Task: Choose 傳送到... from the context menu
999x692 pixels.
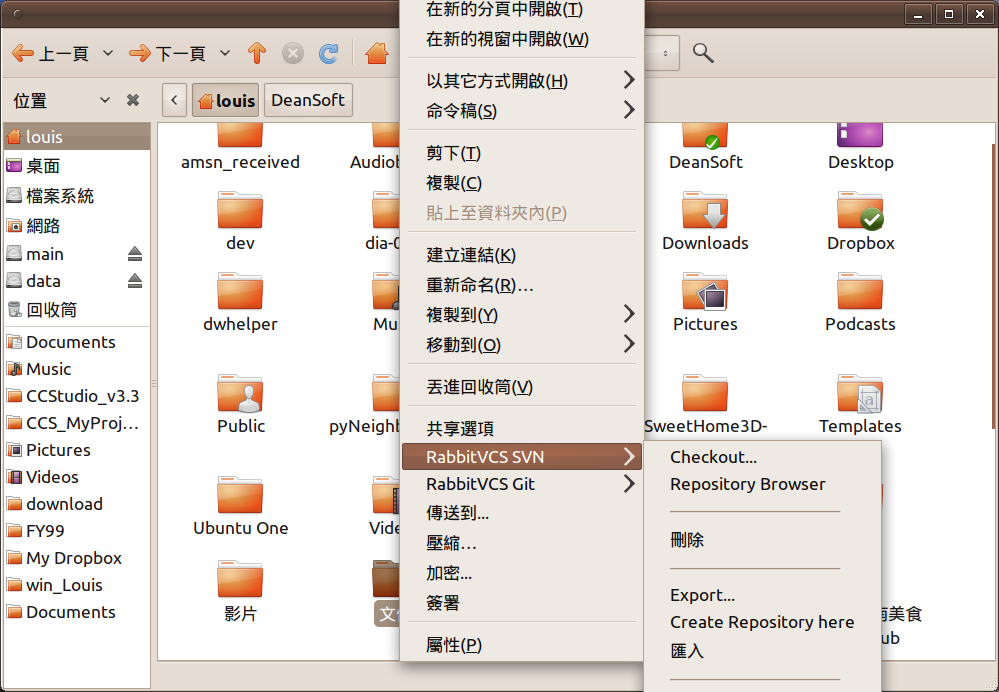Action: [x=521, y=512]
